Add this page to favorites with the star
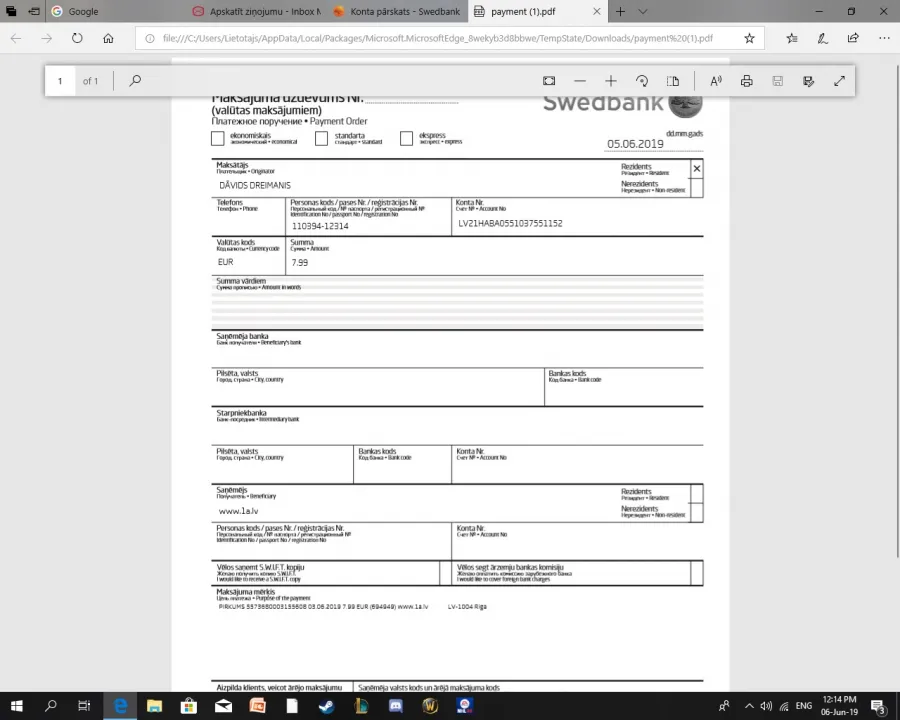 [749, 38]
